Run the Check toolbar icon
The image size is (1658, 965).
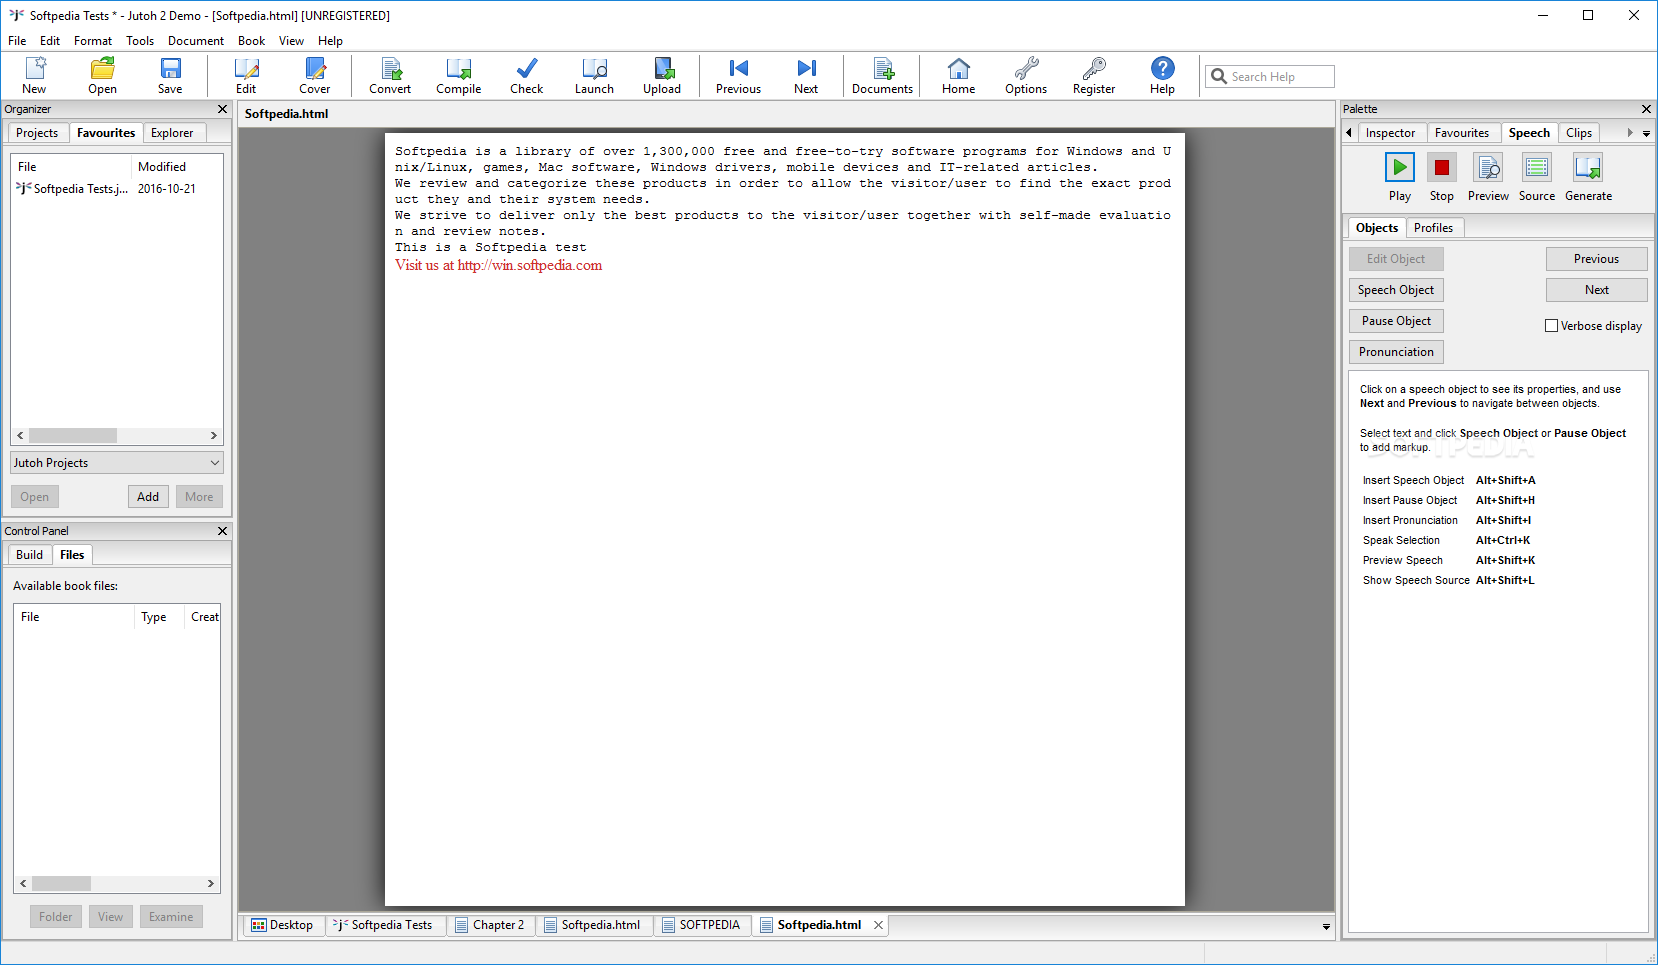pyautogui.click(x=527, y=76)
